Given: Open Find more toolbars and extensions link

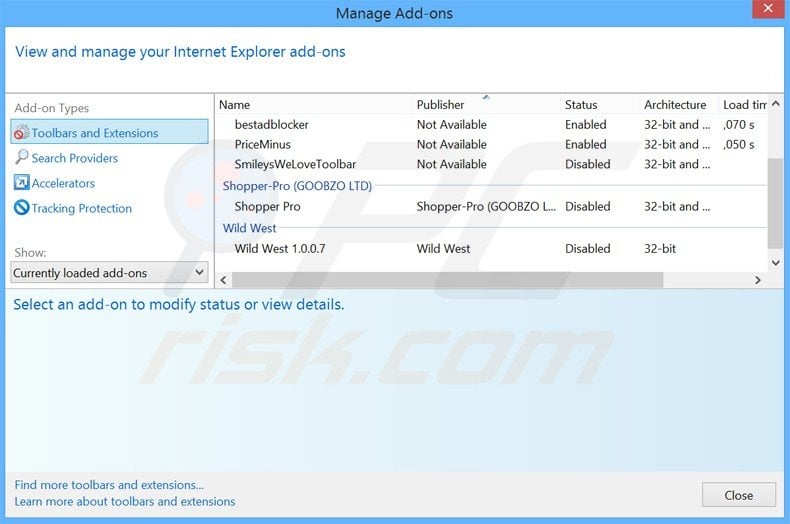Looking at the screenshot, I should click(109, 485).
